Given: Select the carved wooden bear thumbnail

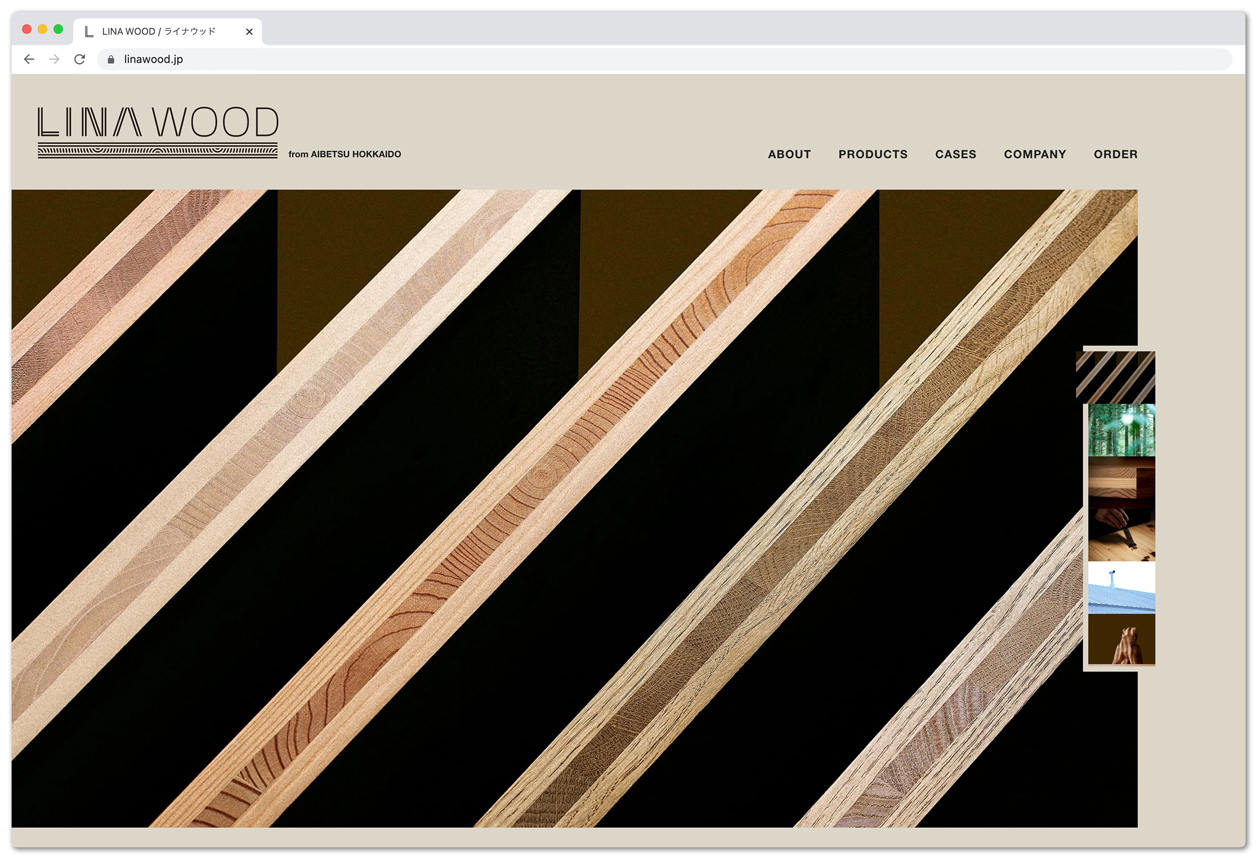Looking at the screenshot, I should [1121, 639].
